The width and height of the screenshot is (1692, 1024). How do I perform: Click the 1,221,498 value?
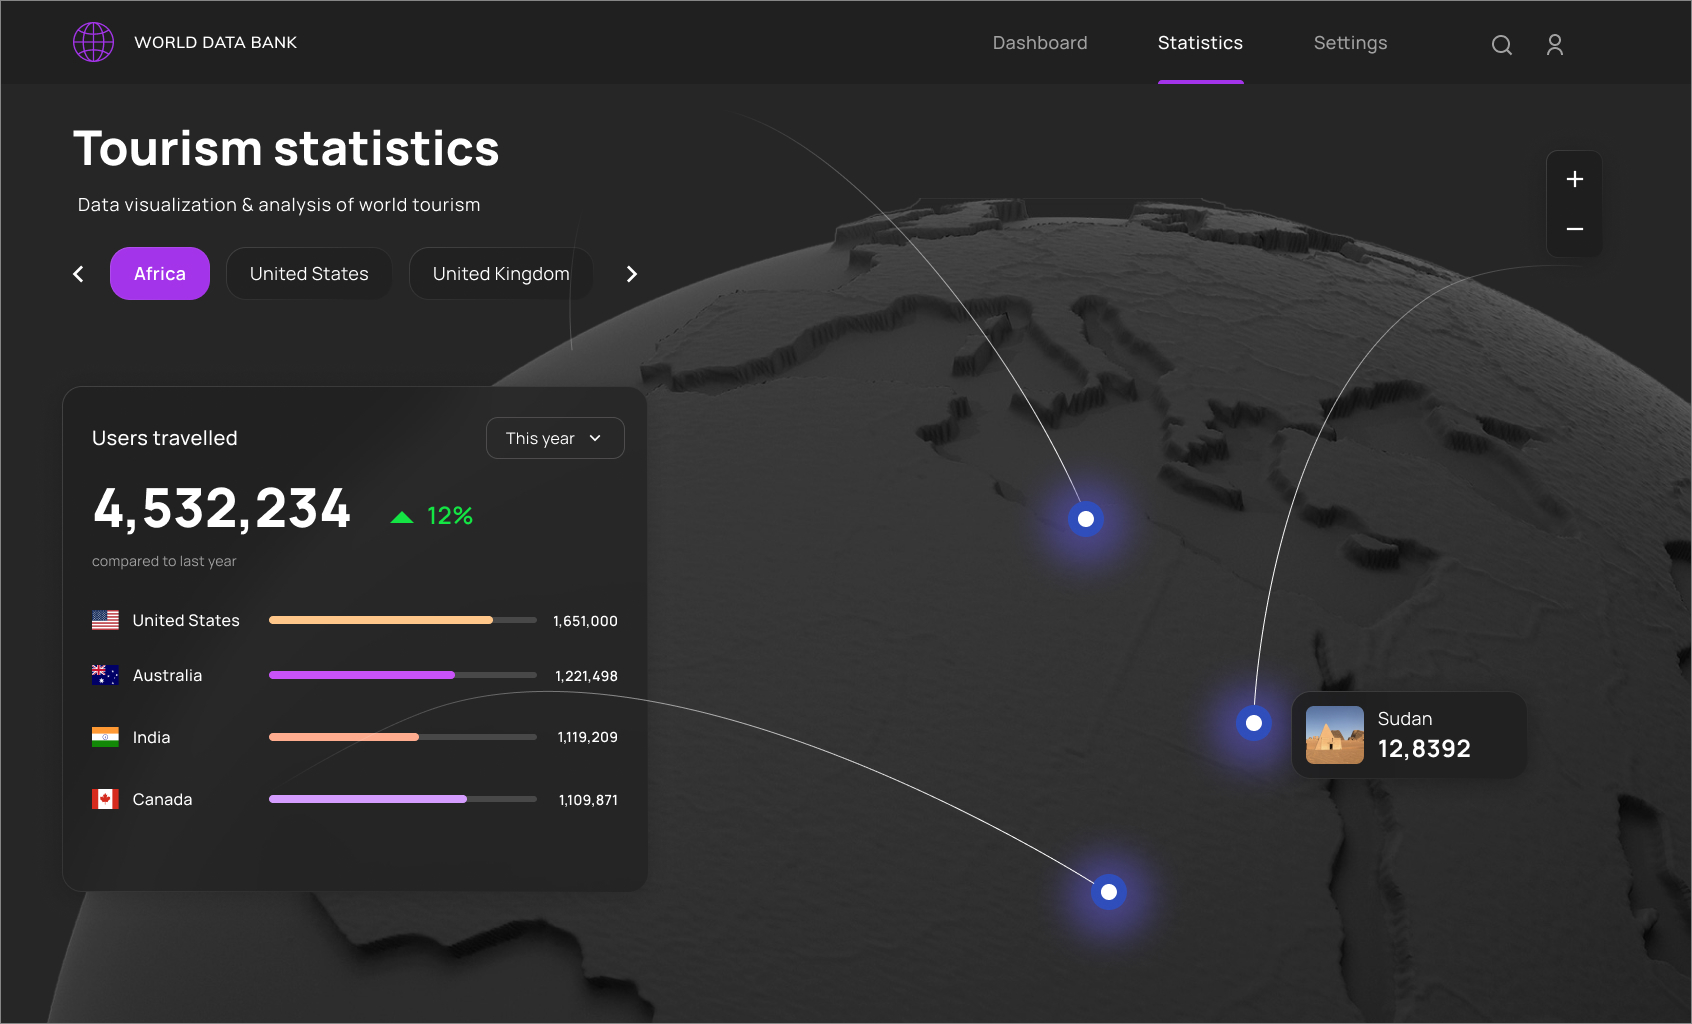(x=586, y=676)
